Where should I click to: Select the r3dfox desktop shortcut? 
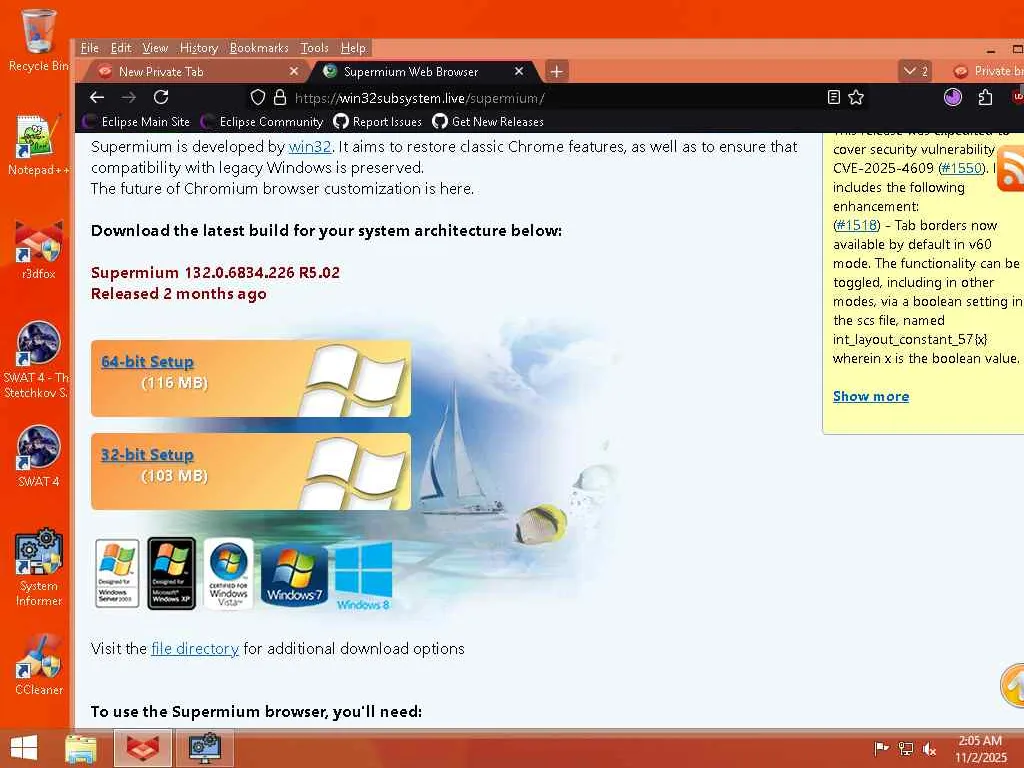pos(38,249)
